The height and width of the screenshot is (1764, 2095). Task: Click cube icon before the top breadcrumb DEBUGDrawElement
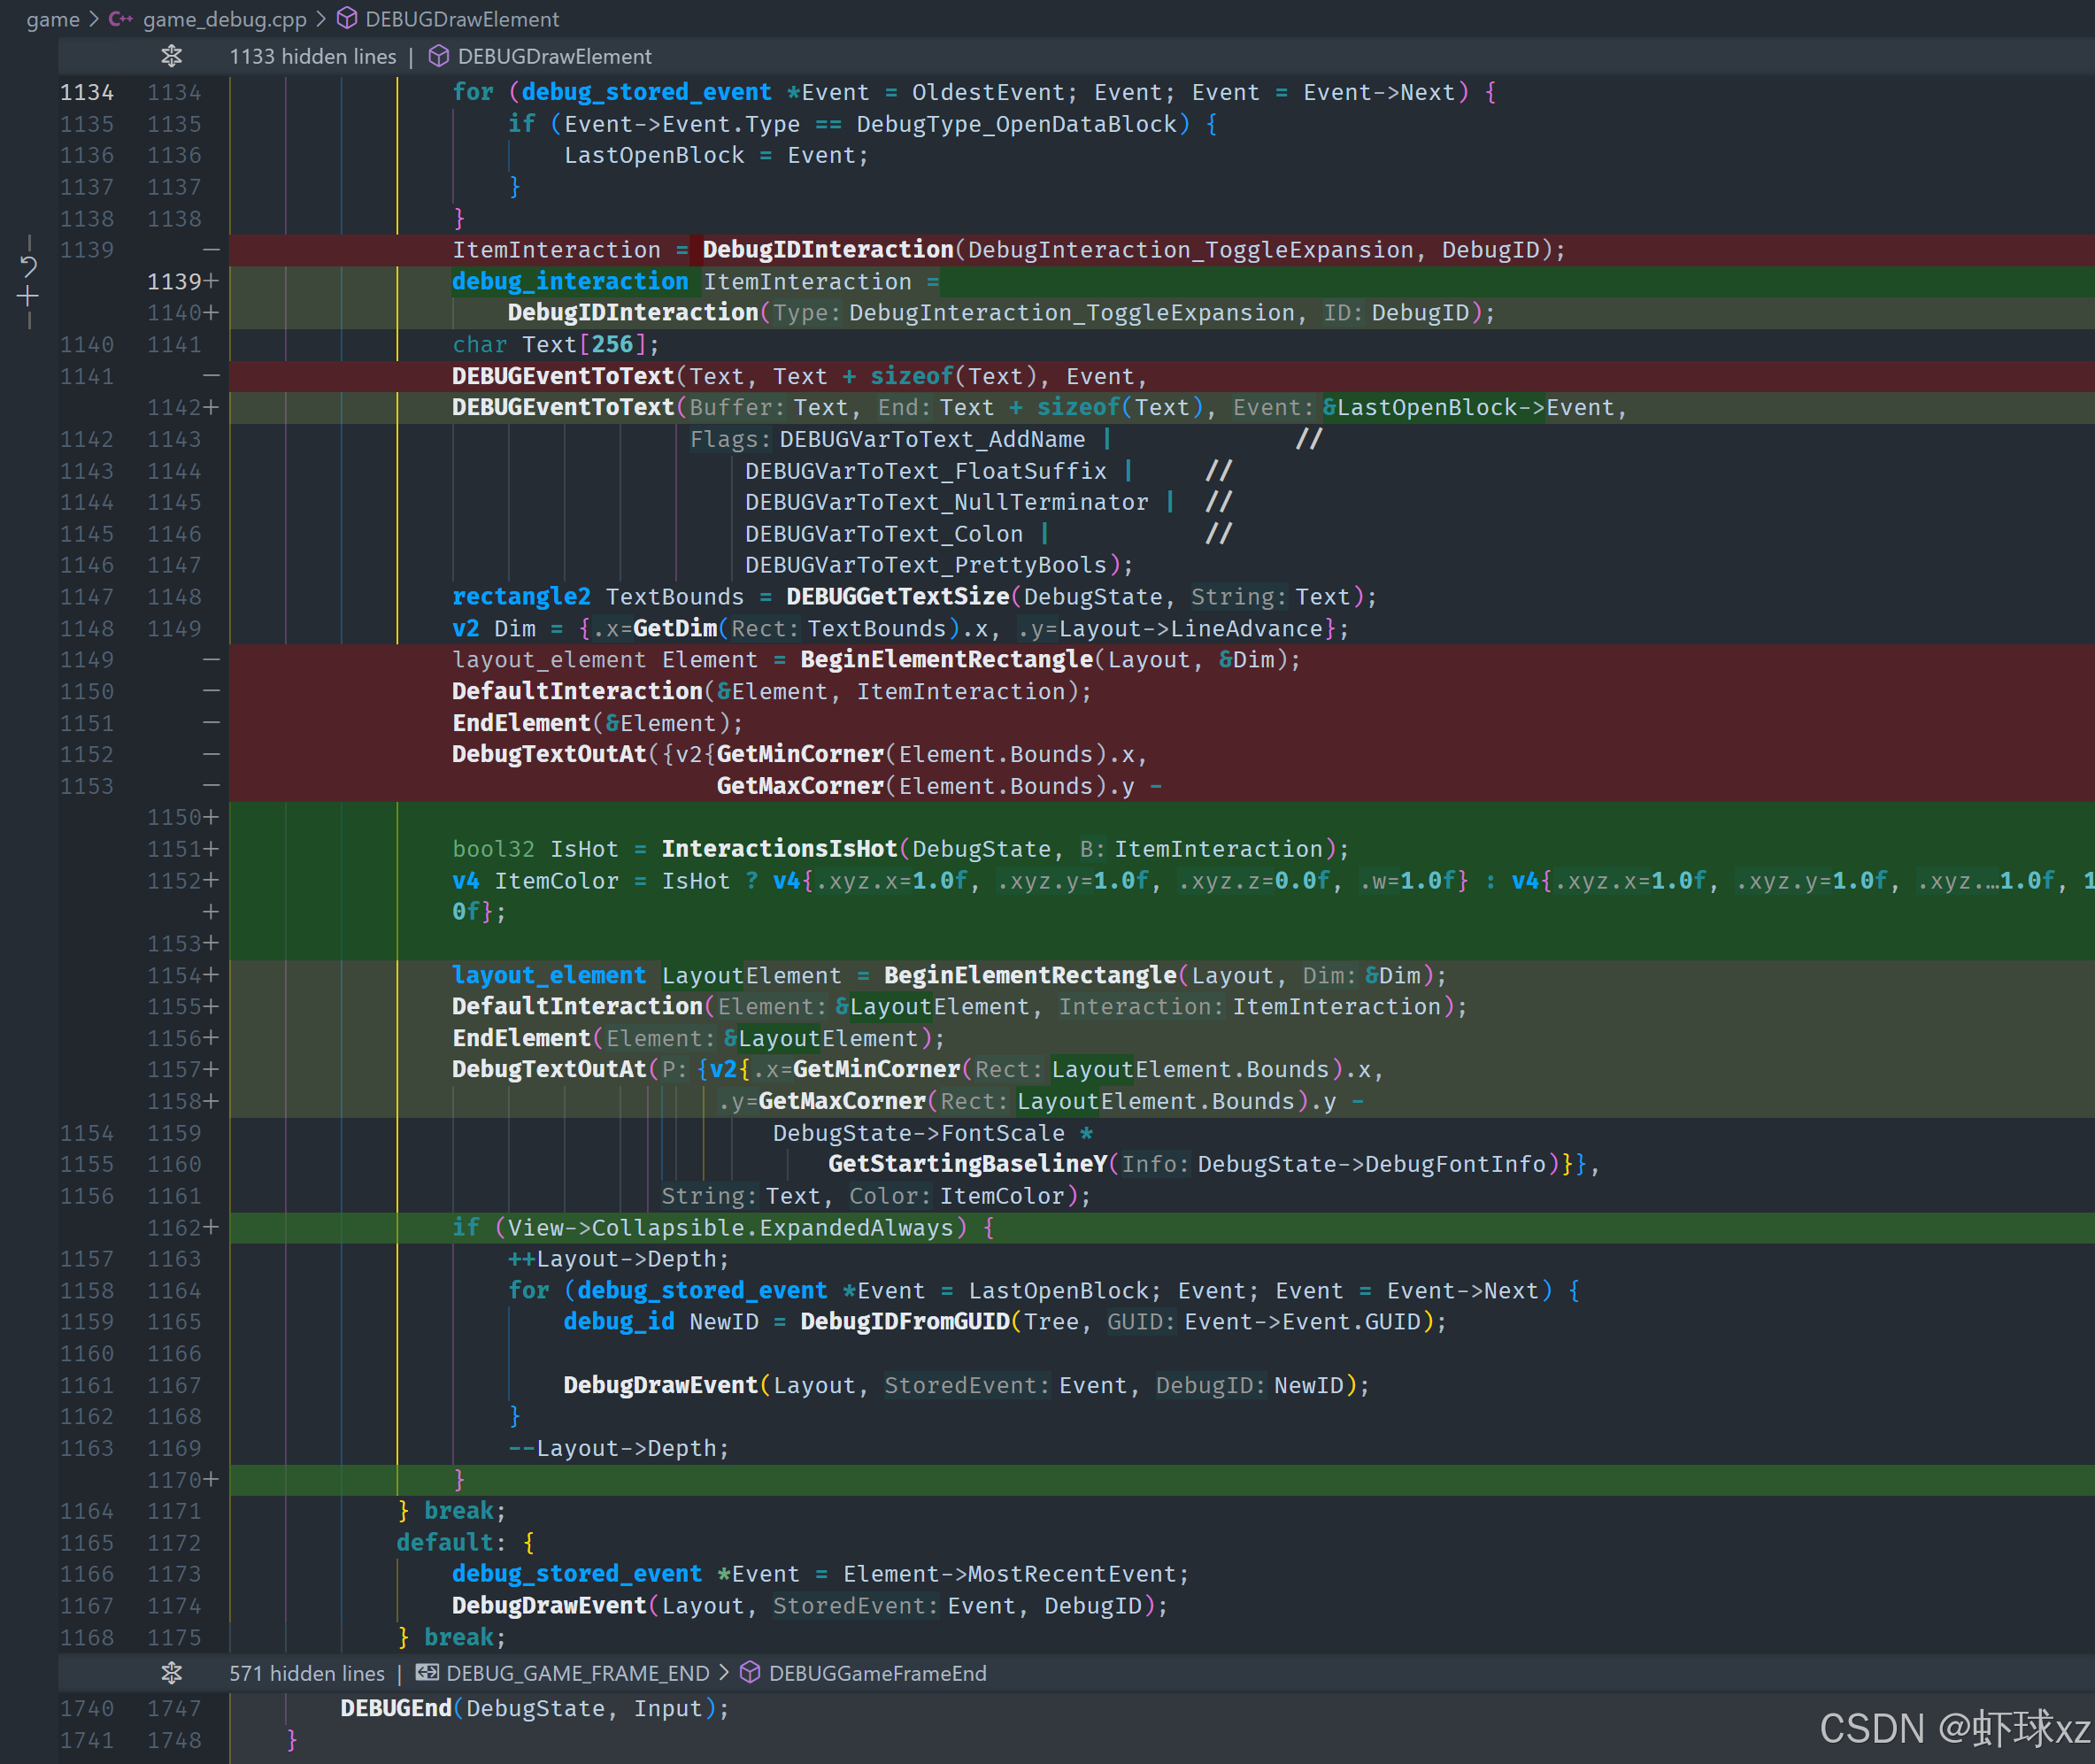(x=347, y=19)
